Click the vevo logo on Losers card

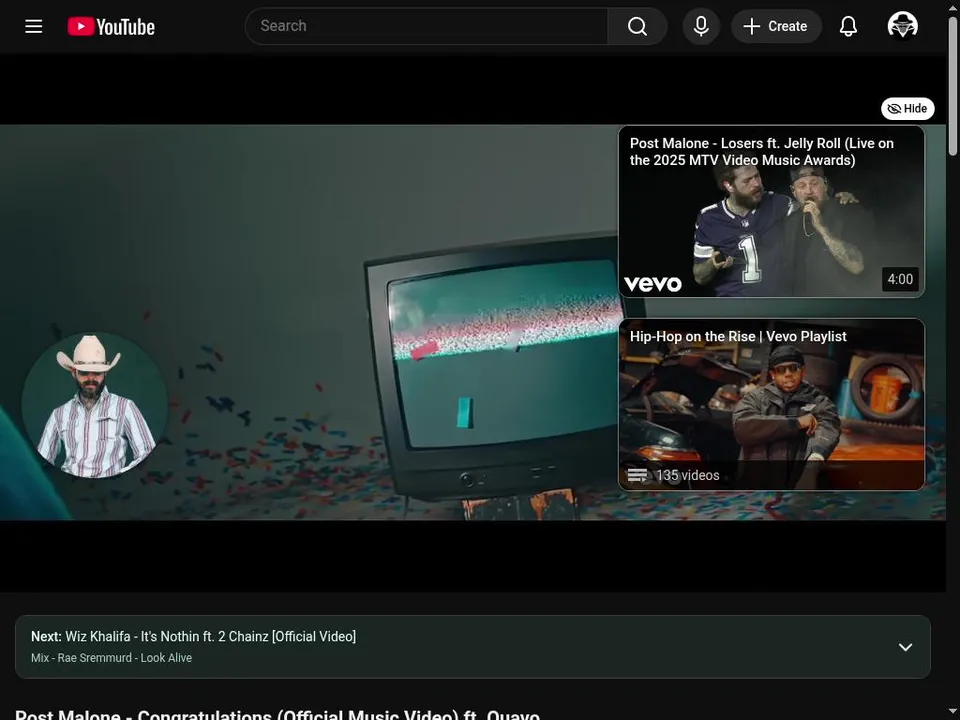pos(653,284)
